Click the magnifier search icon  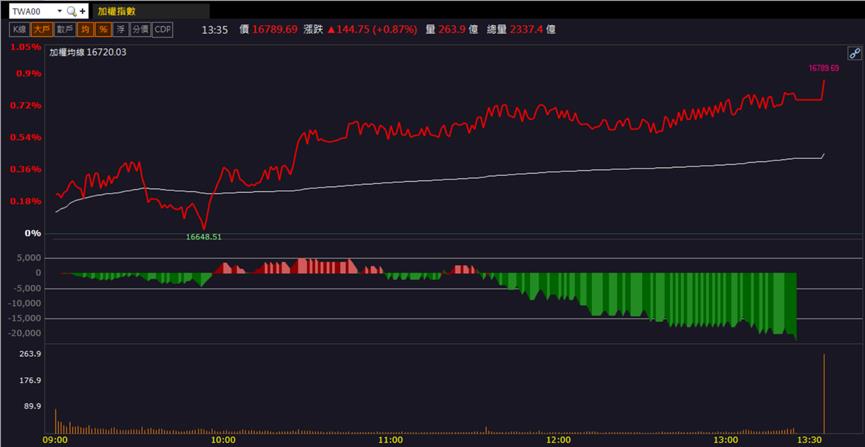coord(71,11)
